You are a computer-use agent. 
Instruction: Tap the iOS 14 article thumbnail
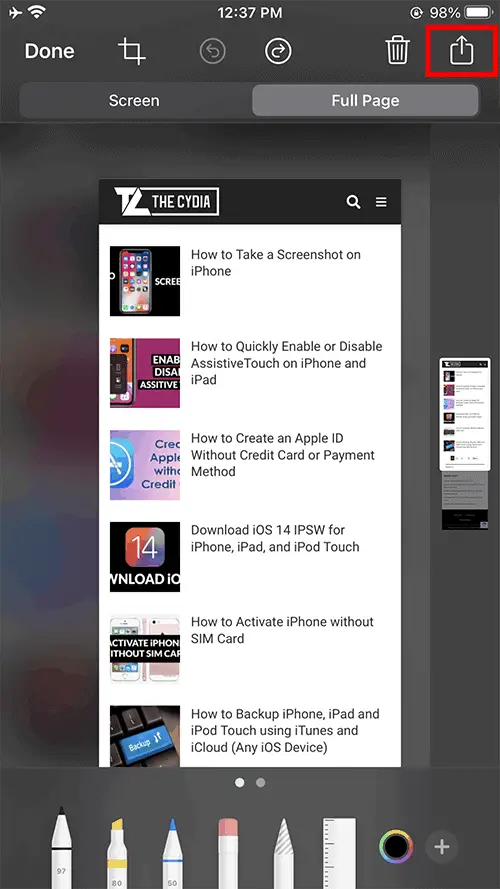[x=145, y=557]
